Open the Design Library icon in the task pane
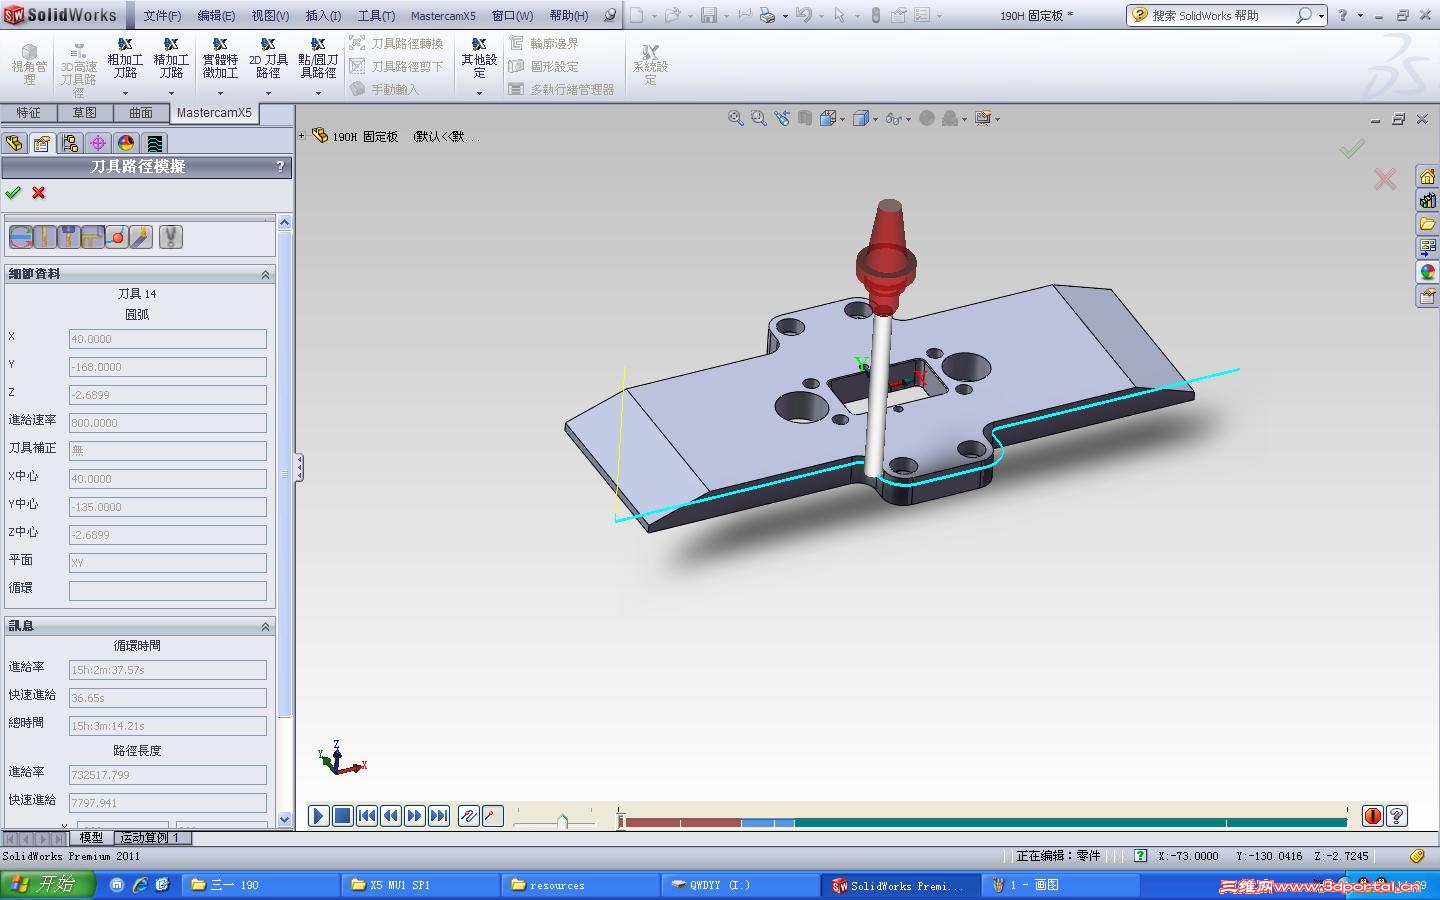Screen dimensions: 1440x900 tap(1427, 201)
